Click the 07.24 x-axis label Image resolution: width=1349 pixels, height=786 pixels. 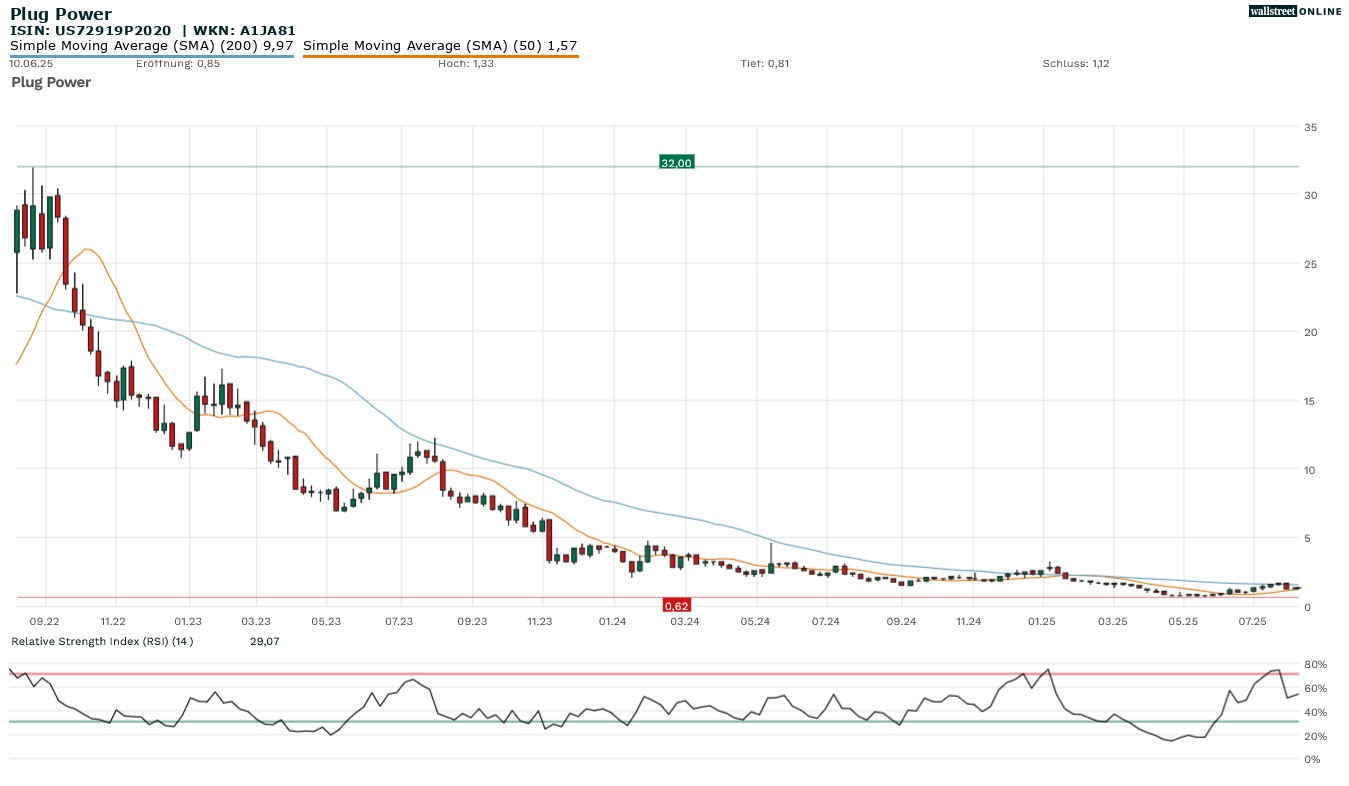tap(825, 621)
